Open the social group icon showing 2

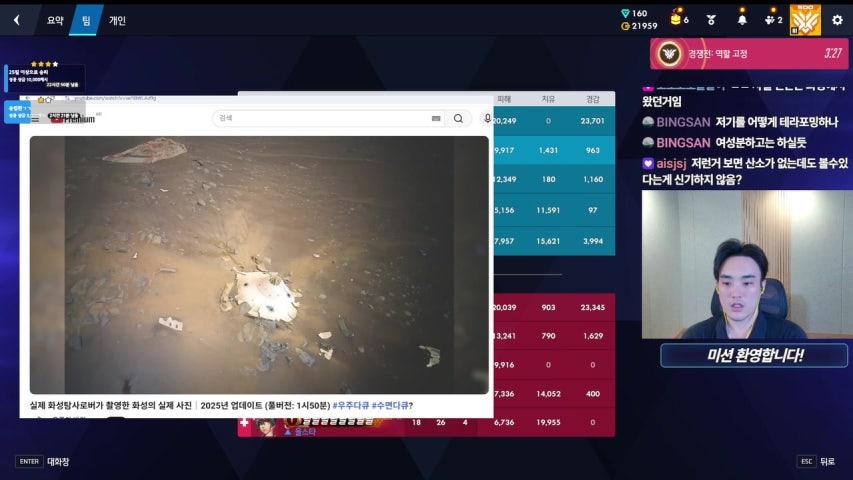click(773, 20)
